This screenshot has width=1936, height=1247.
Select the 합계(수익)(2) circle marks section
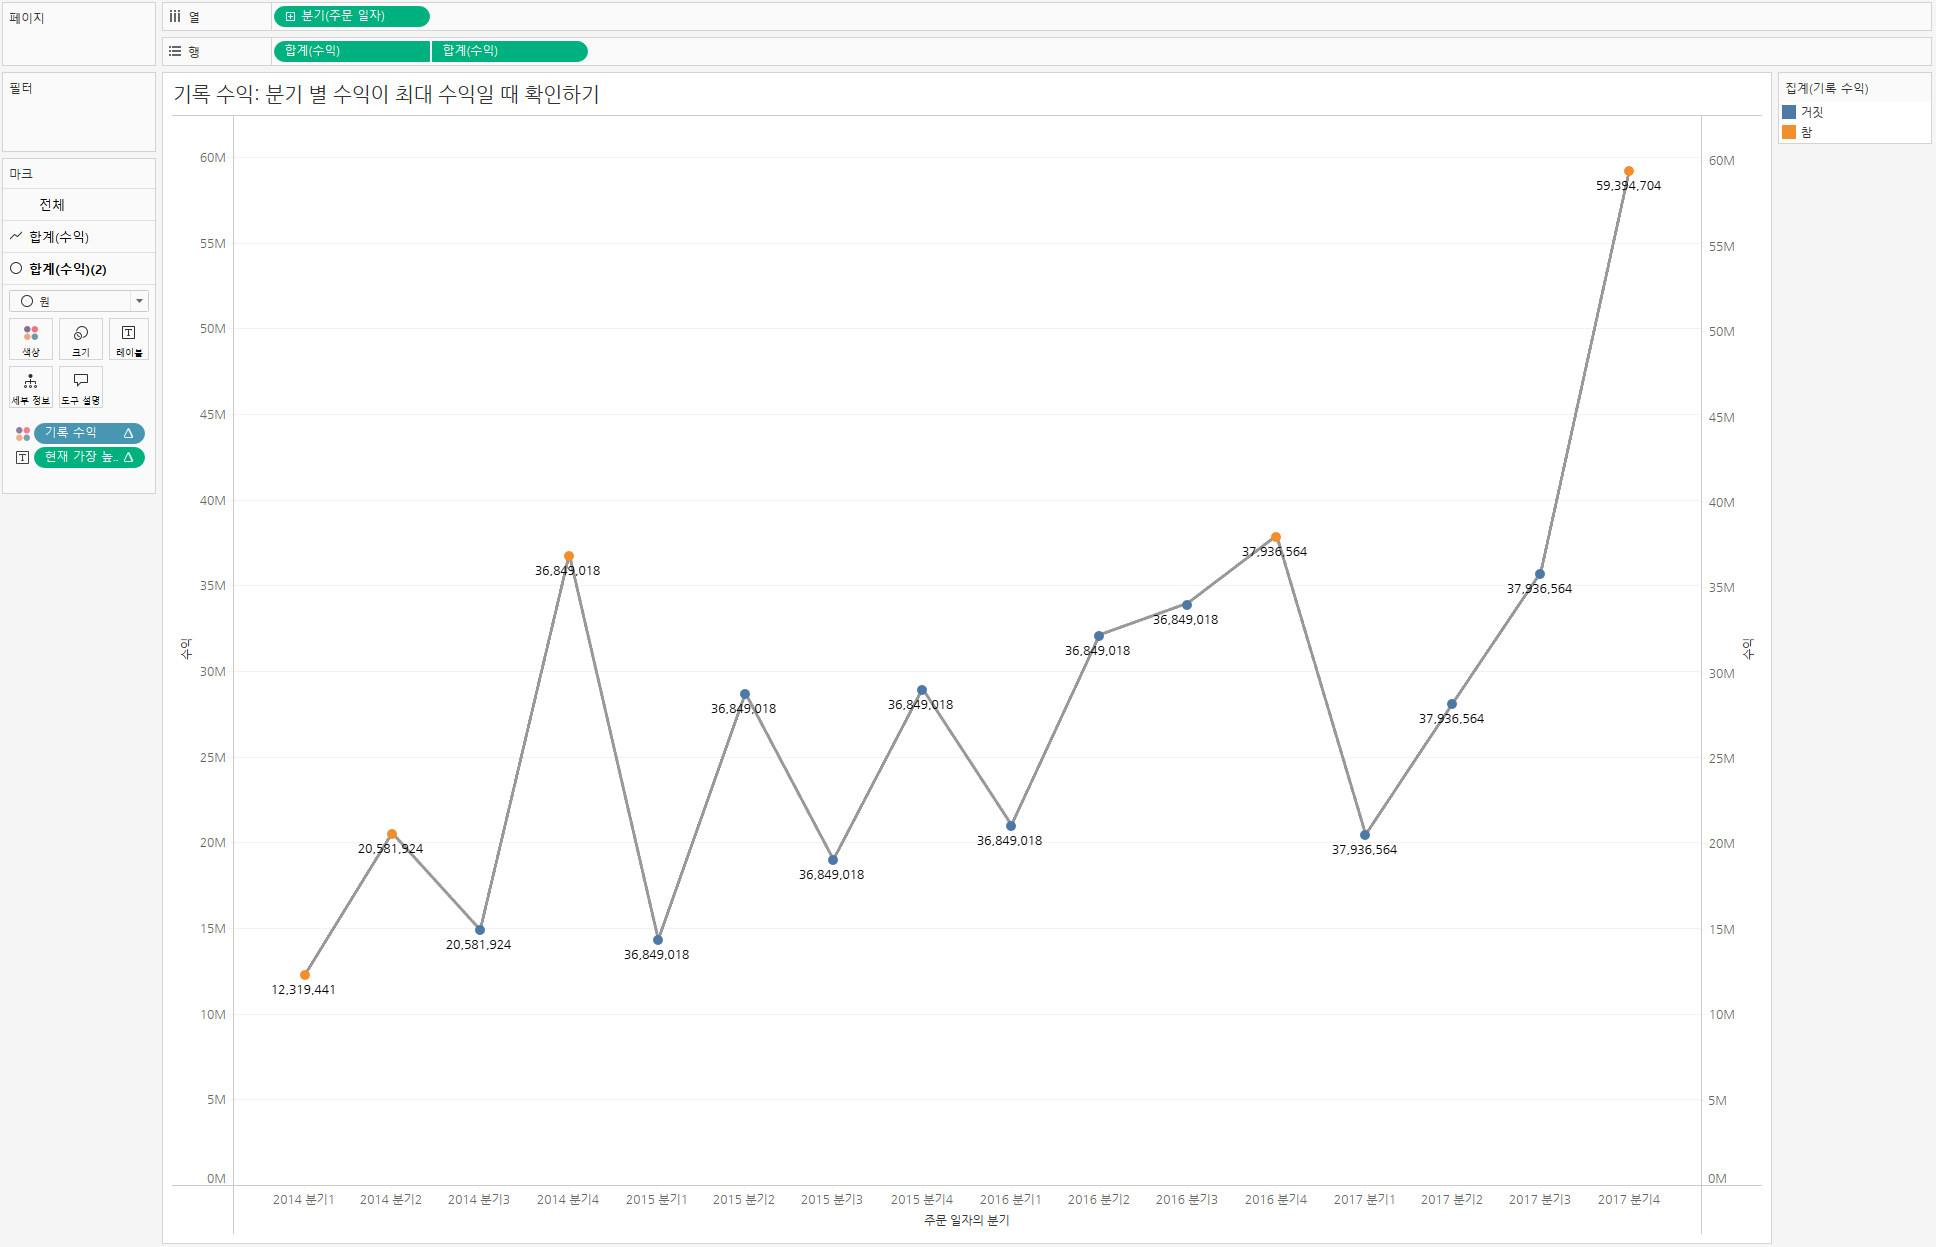[67, 269]
